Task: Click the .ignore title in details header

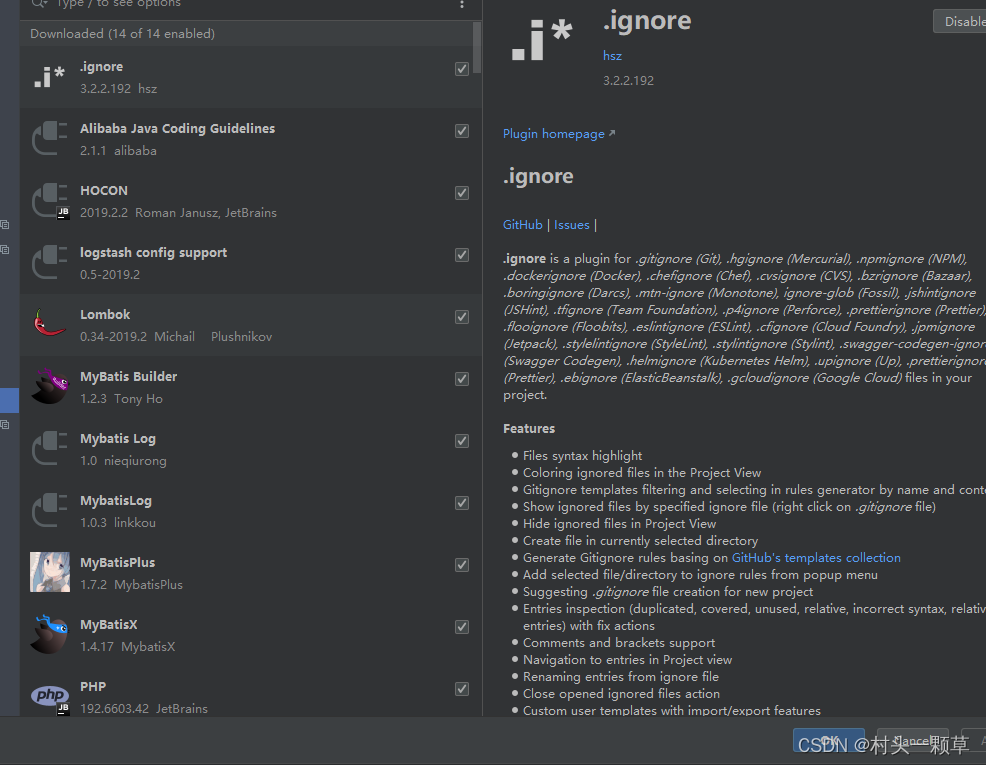Action: 647,21
